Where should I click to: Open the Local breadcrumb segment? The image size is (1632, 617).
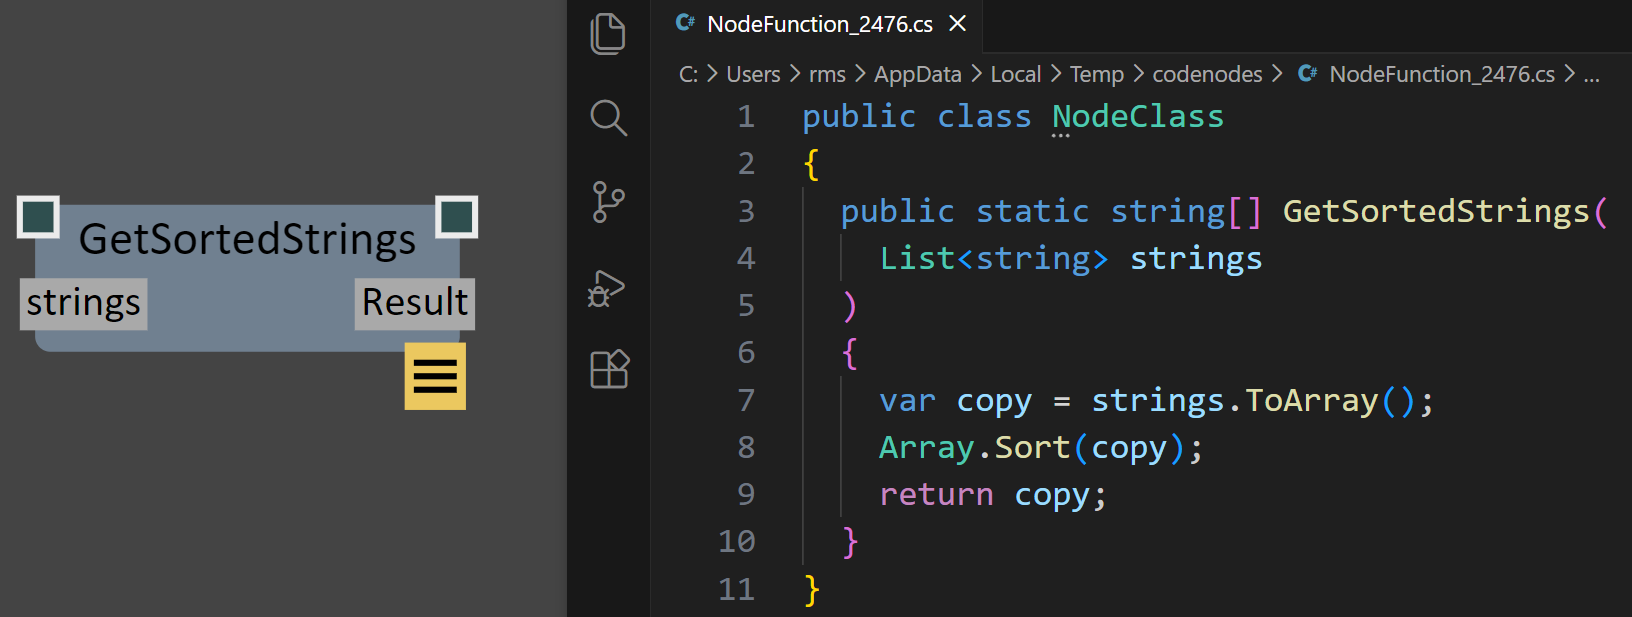click(x=1016, y=75)
